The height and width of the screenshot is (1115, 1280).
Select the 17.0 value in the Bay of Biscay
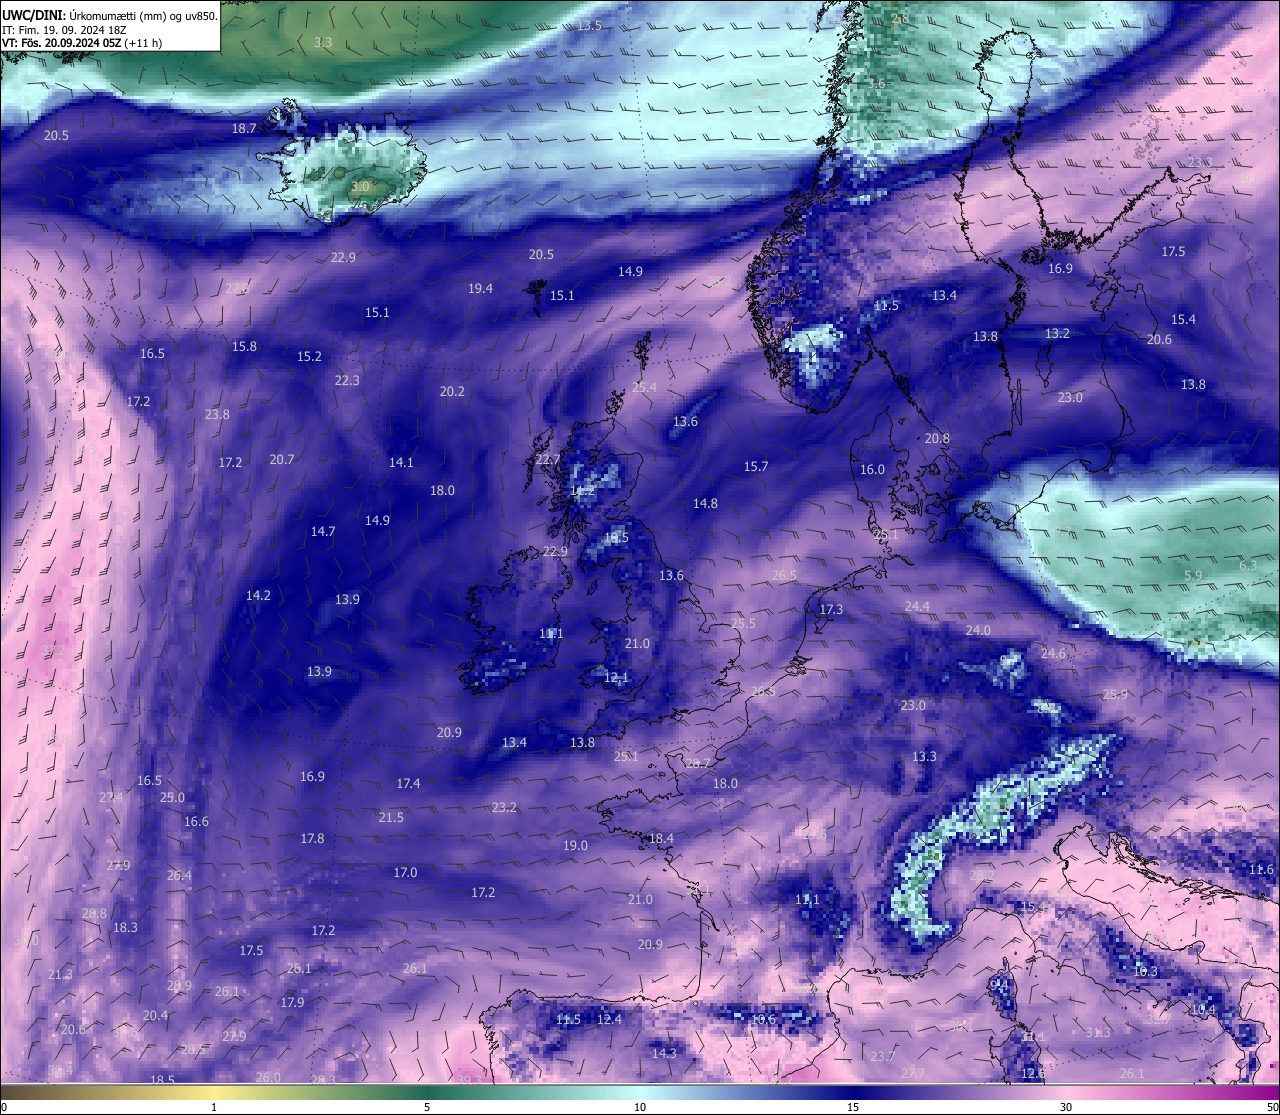point(405,873)
